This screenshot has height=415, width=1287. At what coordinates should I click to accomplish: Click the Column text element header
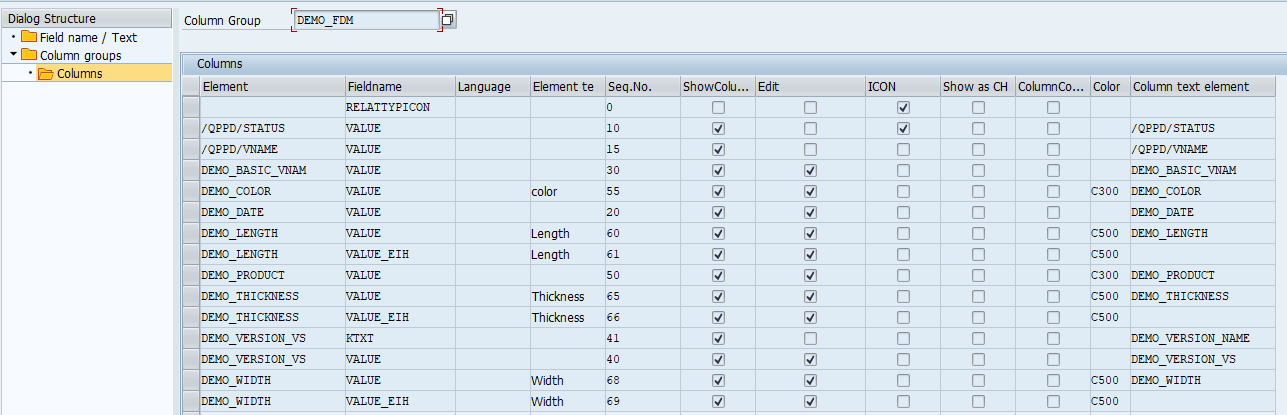tap(1190, 87)
